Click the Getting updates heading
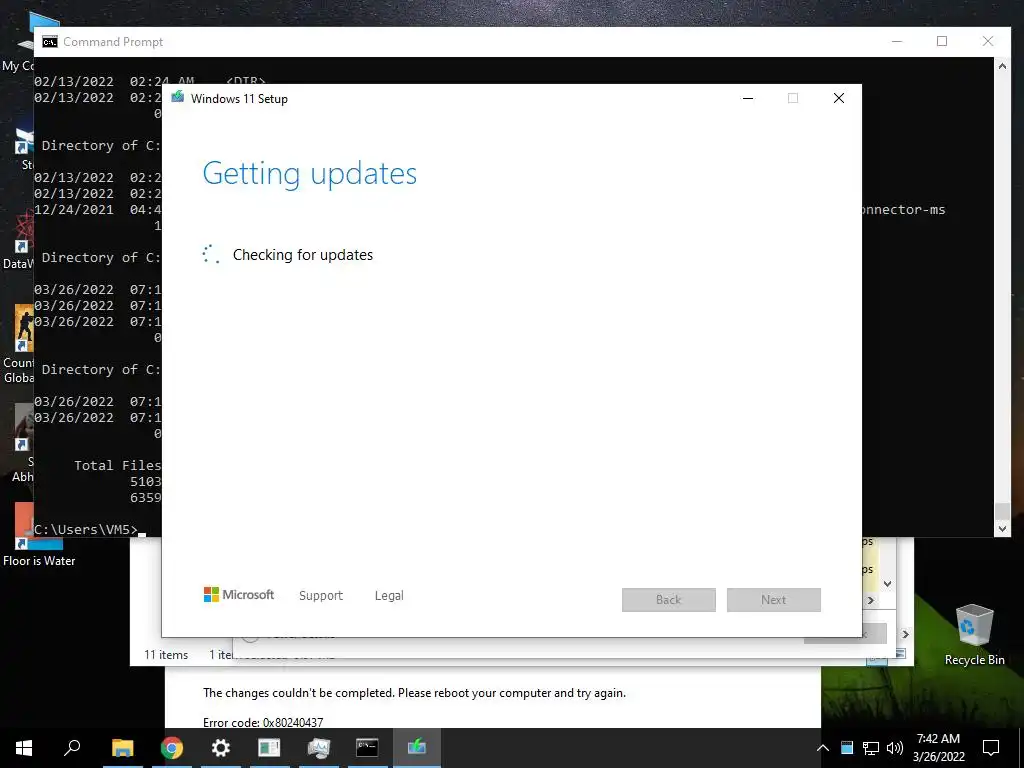The width and height of the screenshot is (1024, 768). [x=310, y=173]
